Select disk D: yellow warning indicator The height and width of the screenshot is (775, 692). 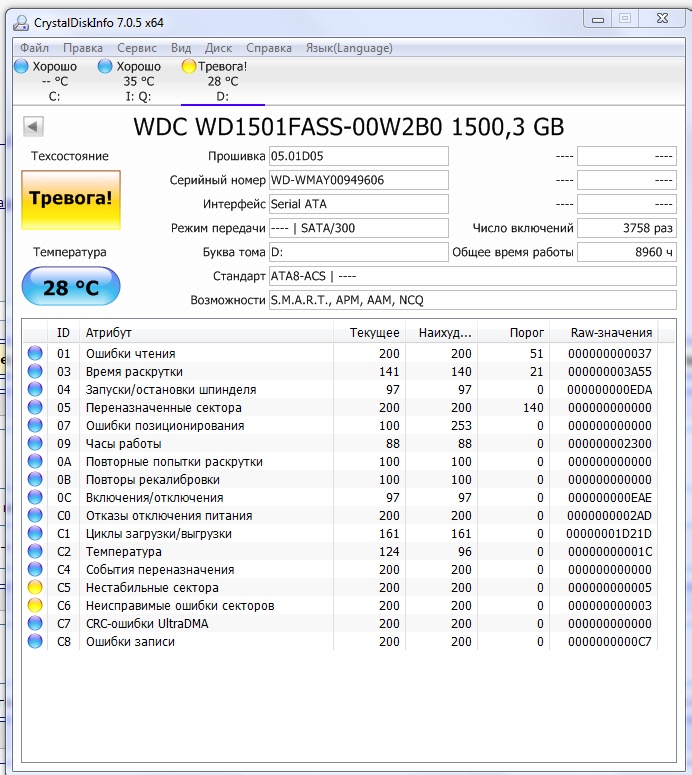(189, 66)
